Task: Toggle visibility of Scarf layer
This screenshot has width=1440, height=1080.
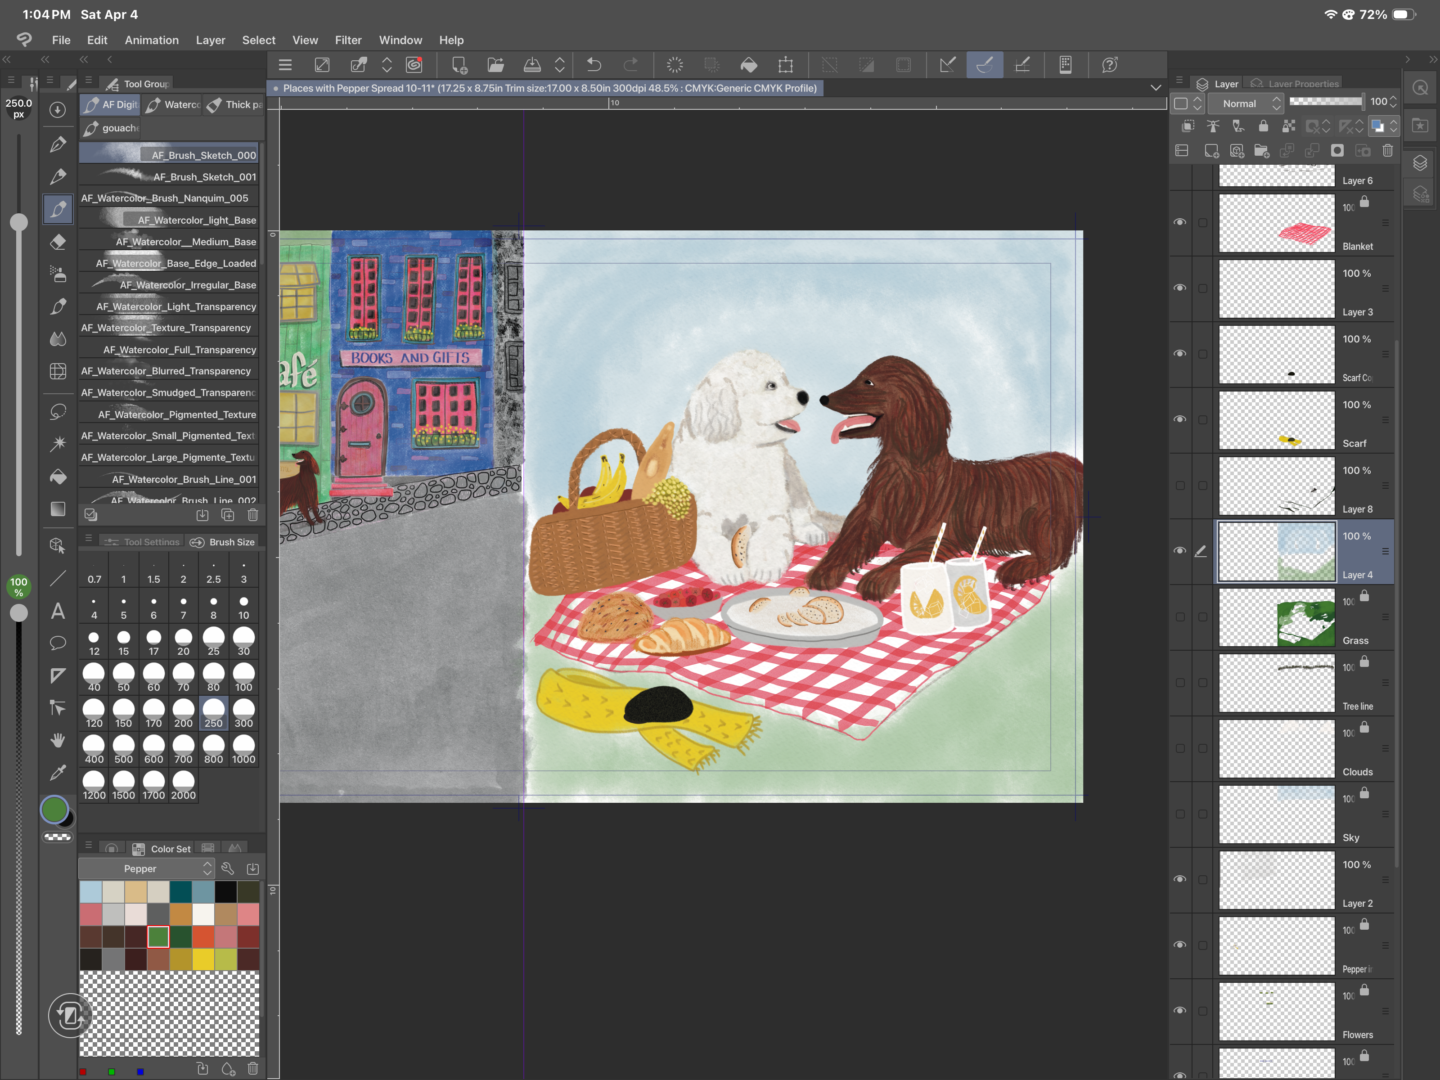Action: click(1180, 419)
